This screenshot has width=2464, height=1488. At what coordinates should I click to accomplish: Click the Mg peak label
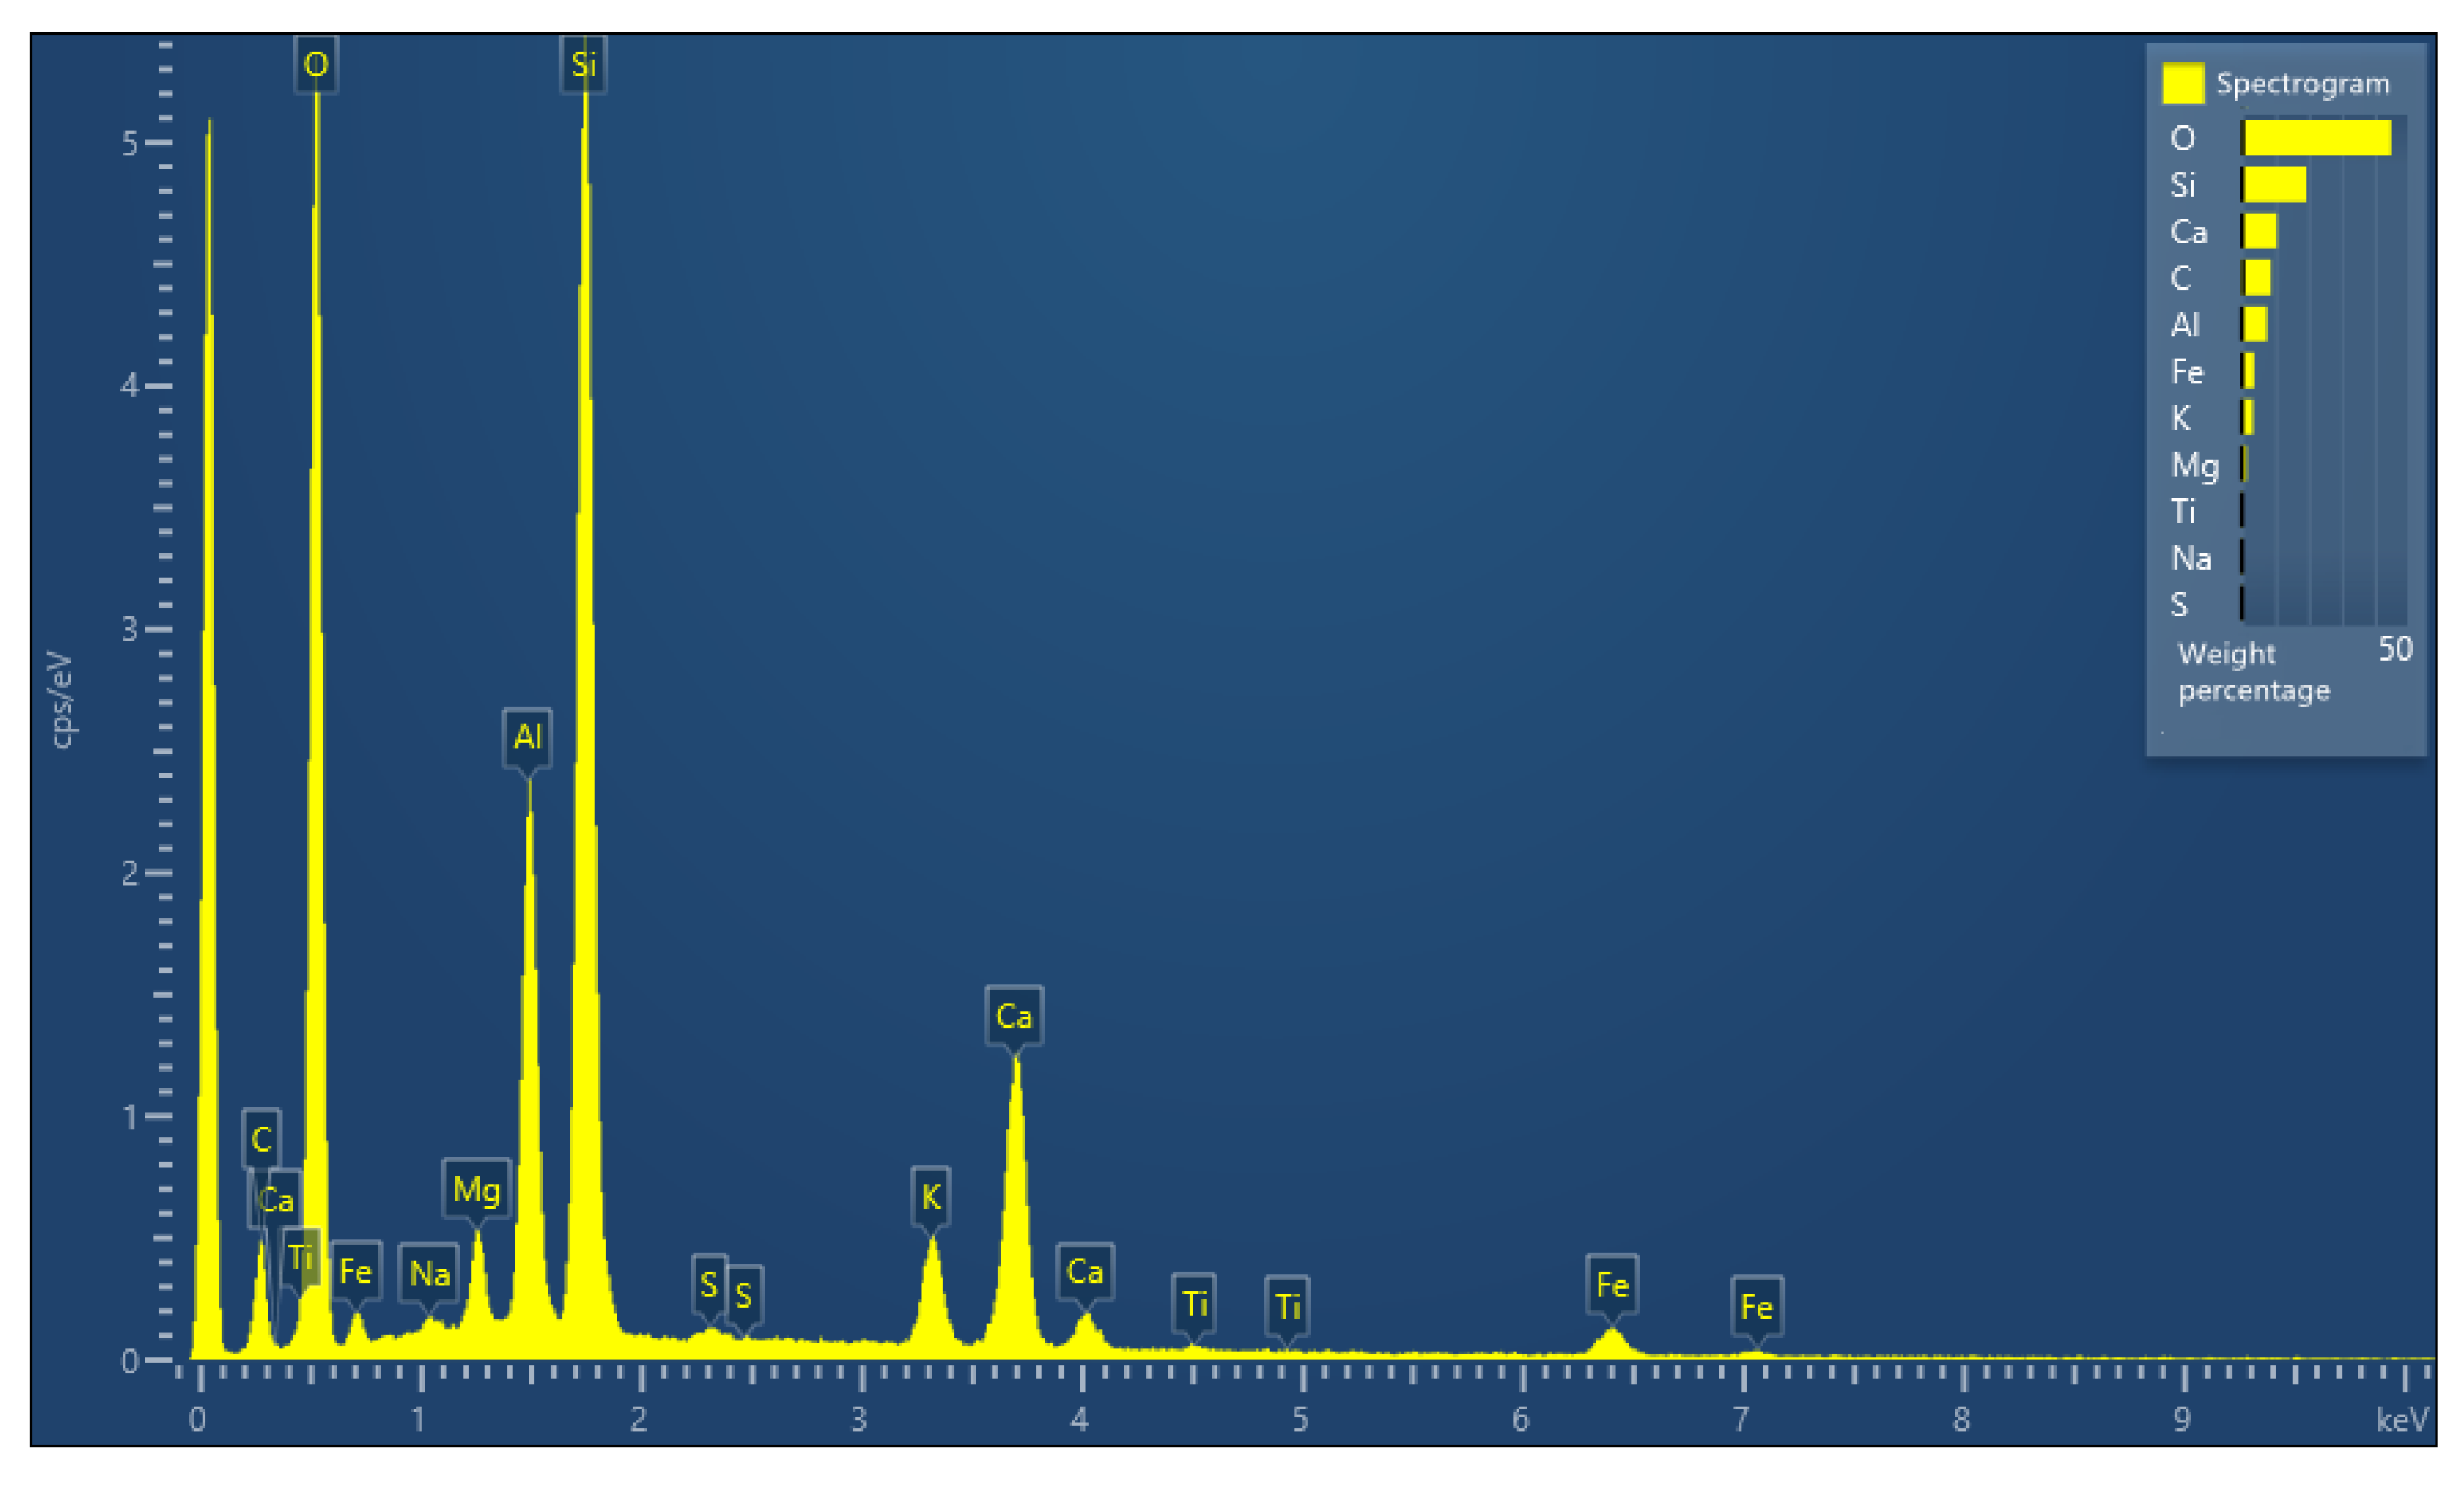point(479,1190)
